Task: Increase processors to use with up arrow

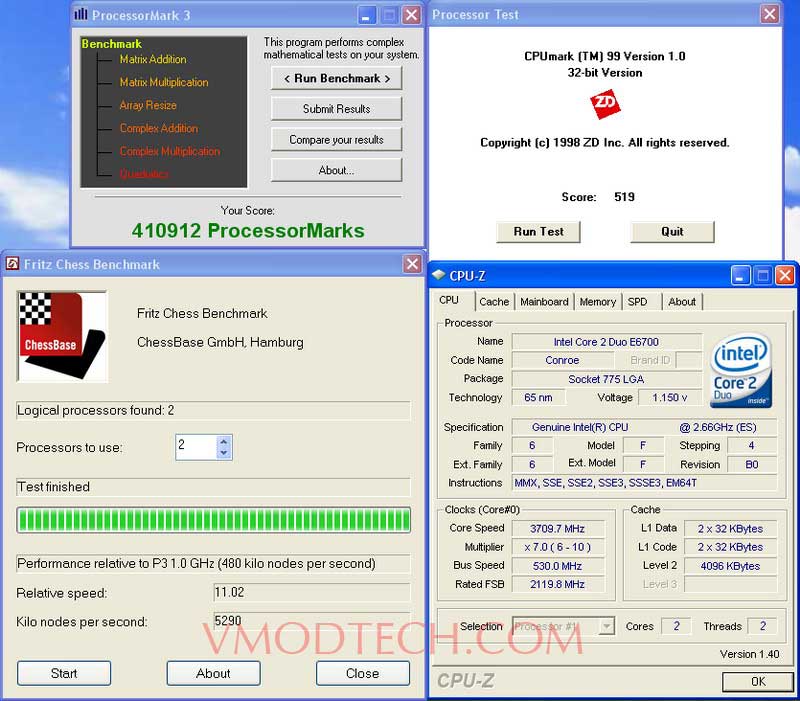Action: (x=223, y=441)
